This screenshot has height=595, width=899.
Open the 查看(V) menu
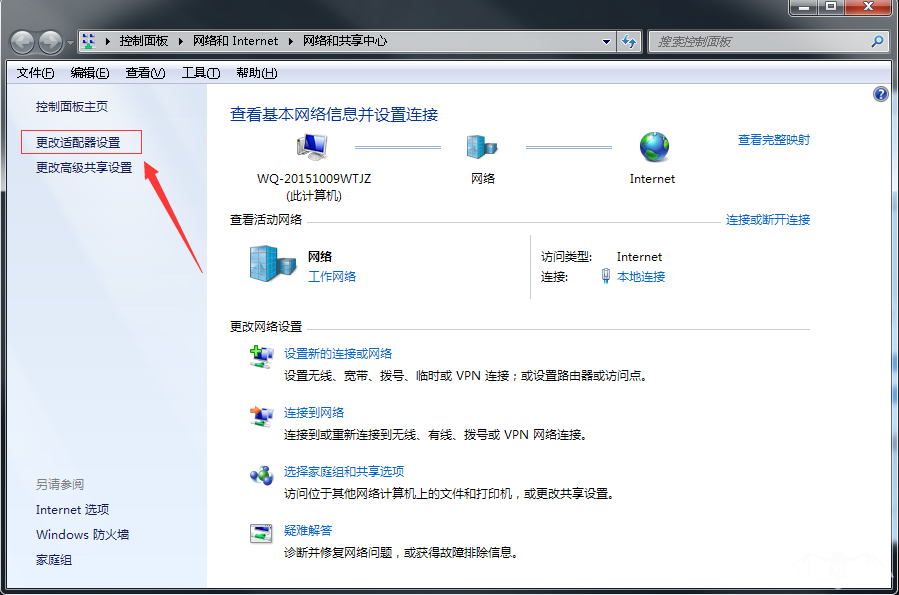(x=145, y=73)
